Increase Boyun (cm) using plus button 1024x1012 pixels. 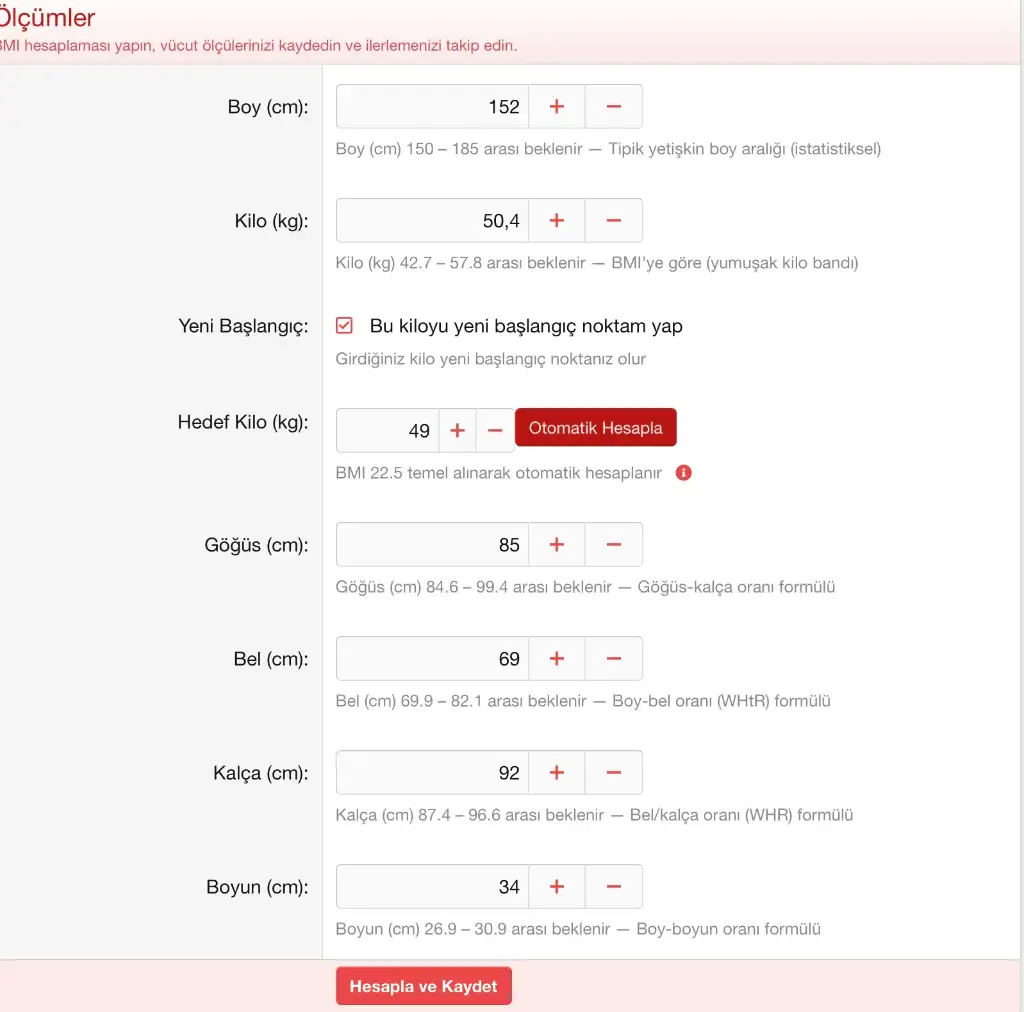tap(556, 887)
